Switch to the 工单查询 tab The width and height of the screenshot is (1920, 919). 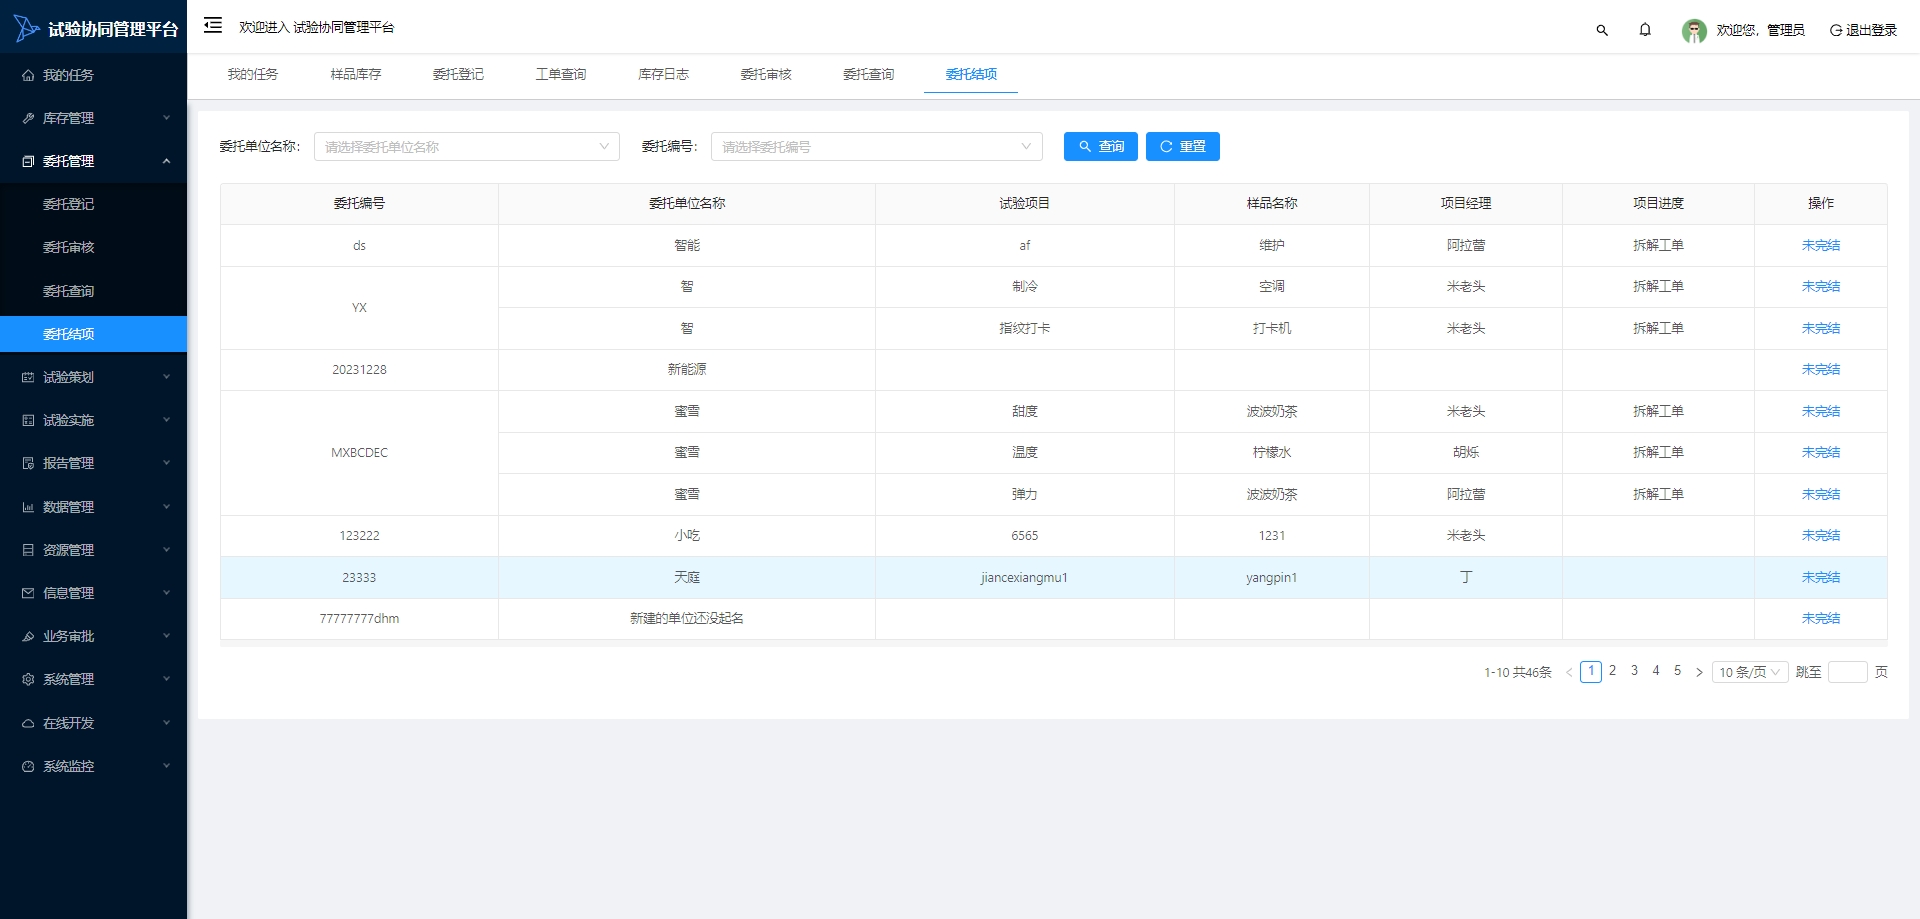[561, 75]
